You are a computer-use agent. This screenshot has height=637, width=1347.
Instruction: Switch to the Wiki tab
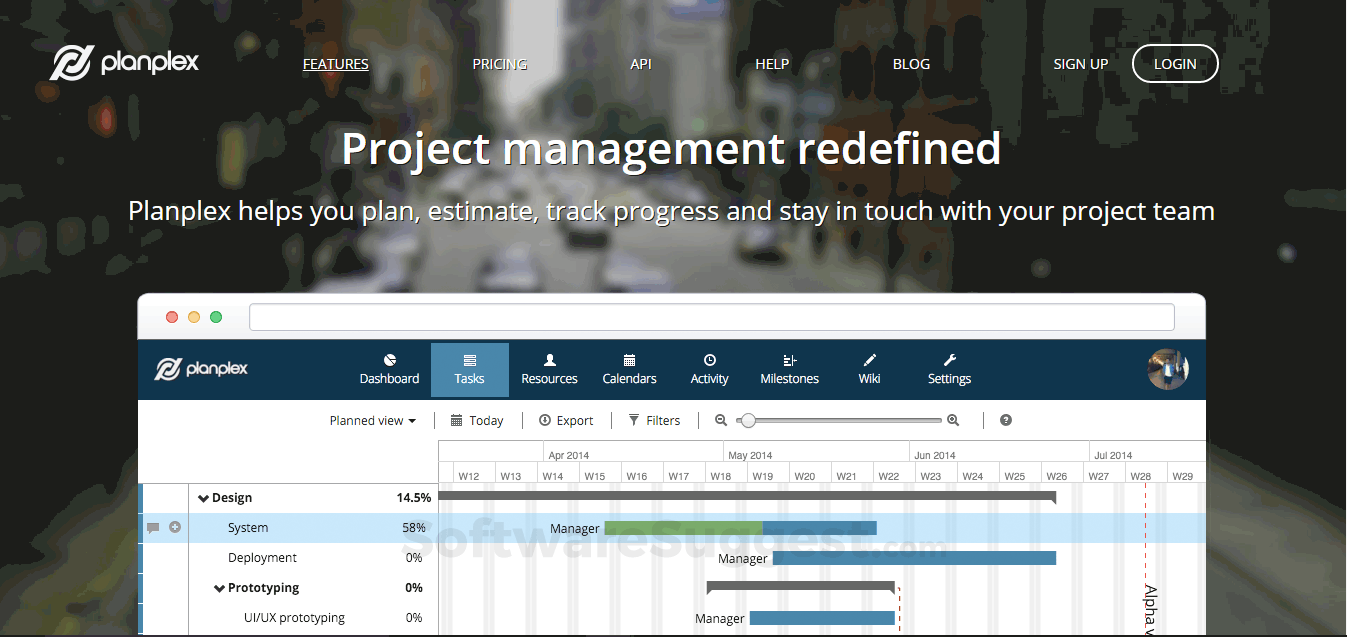pyautogui.click(x=869, y=370)
